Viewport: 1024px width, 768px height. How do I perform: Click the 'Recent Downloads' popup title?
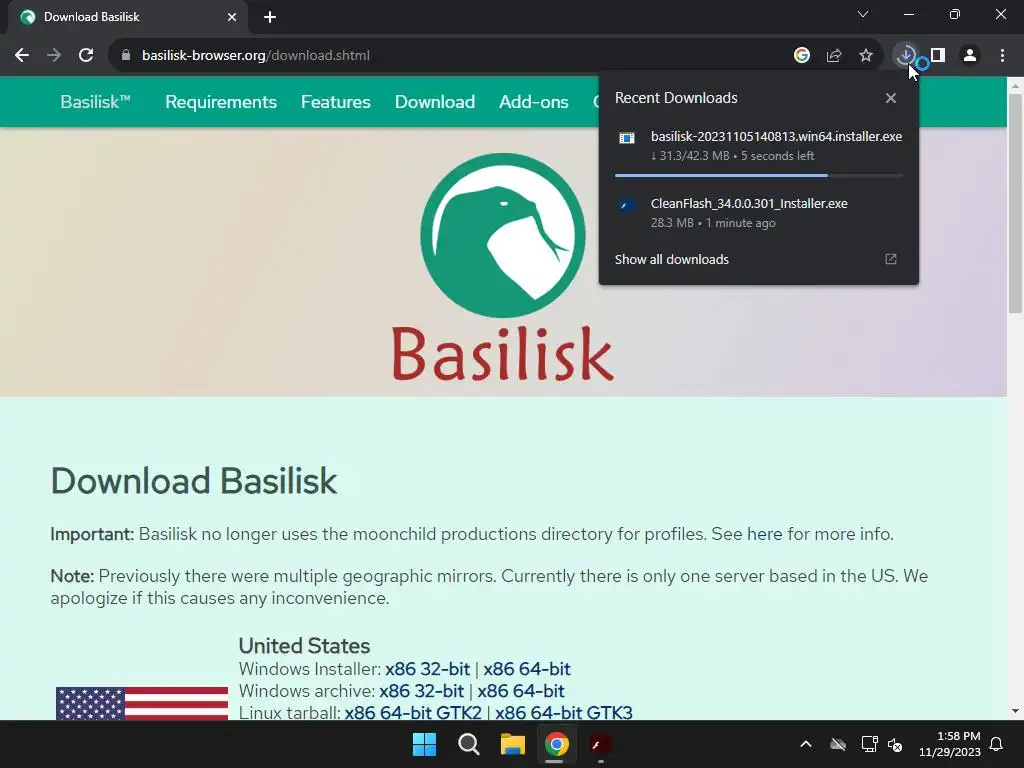coord(676,98)
